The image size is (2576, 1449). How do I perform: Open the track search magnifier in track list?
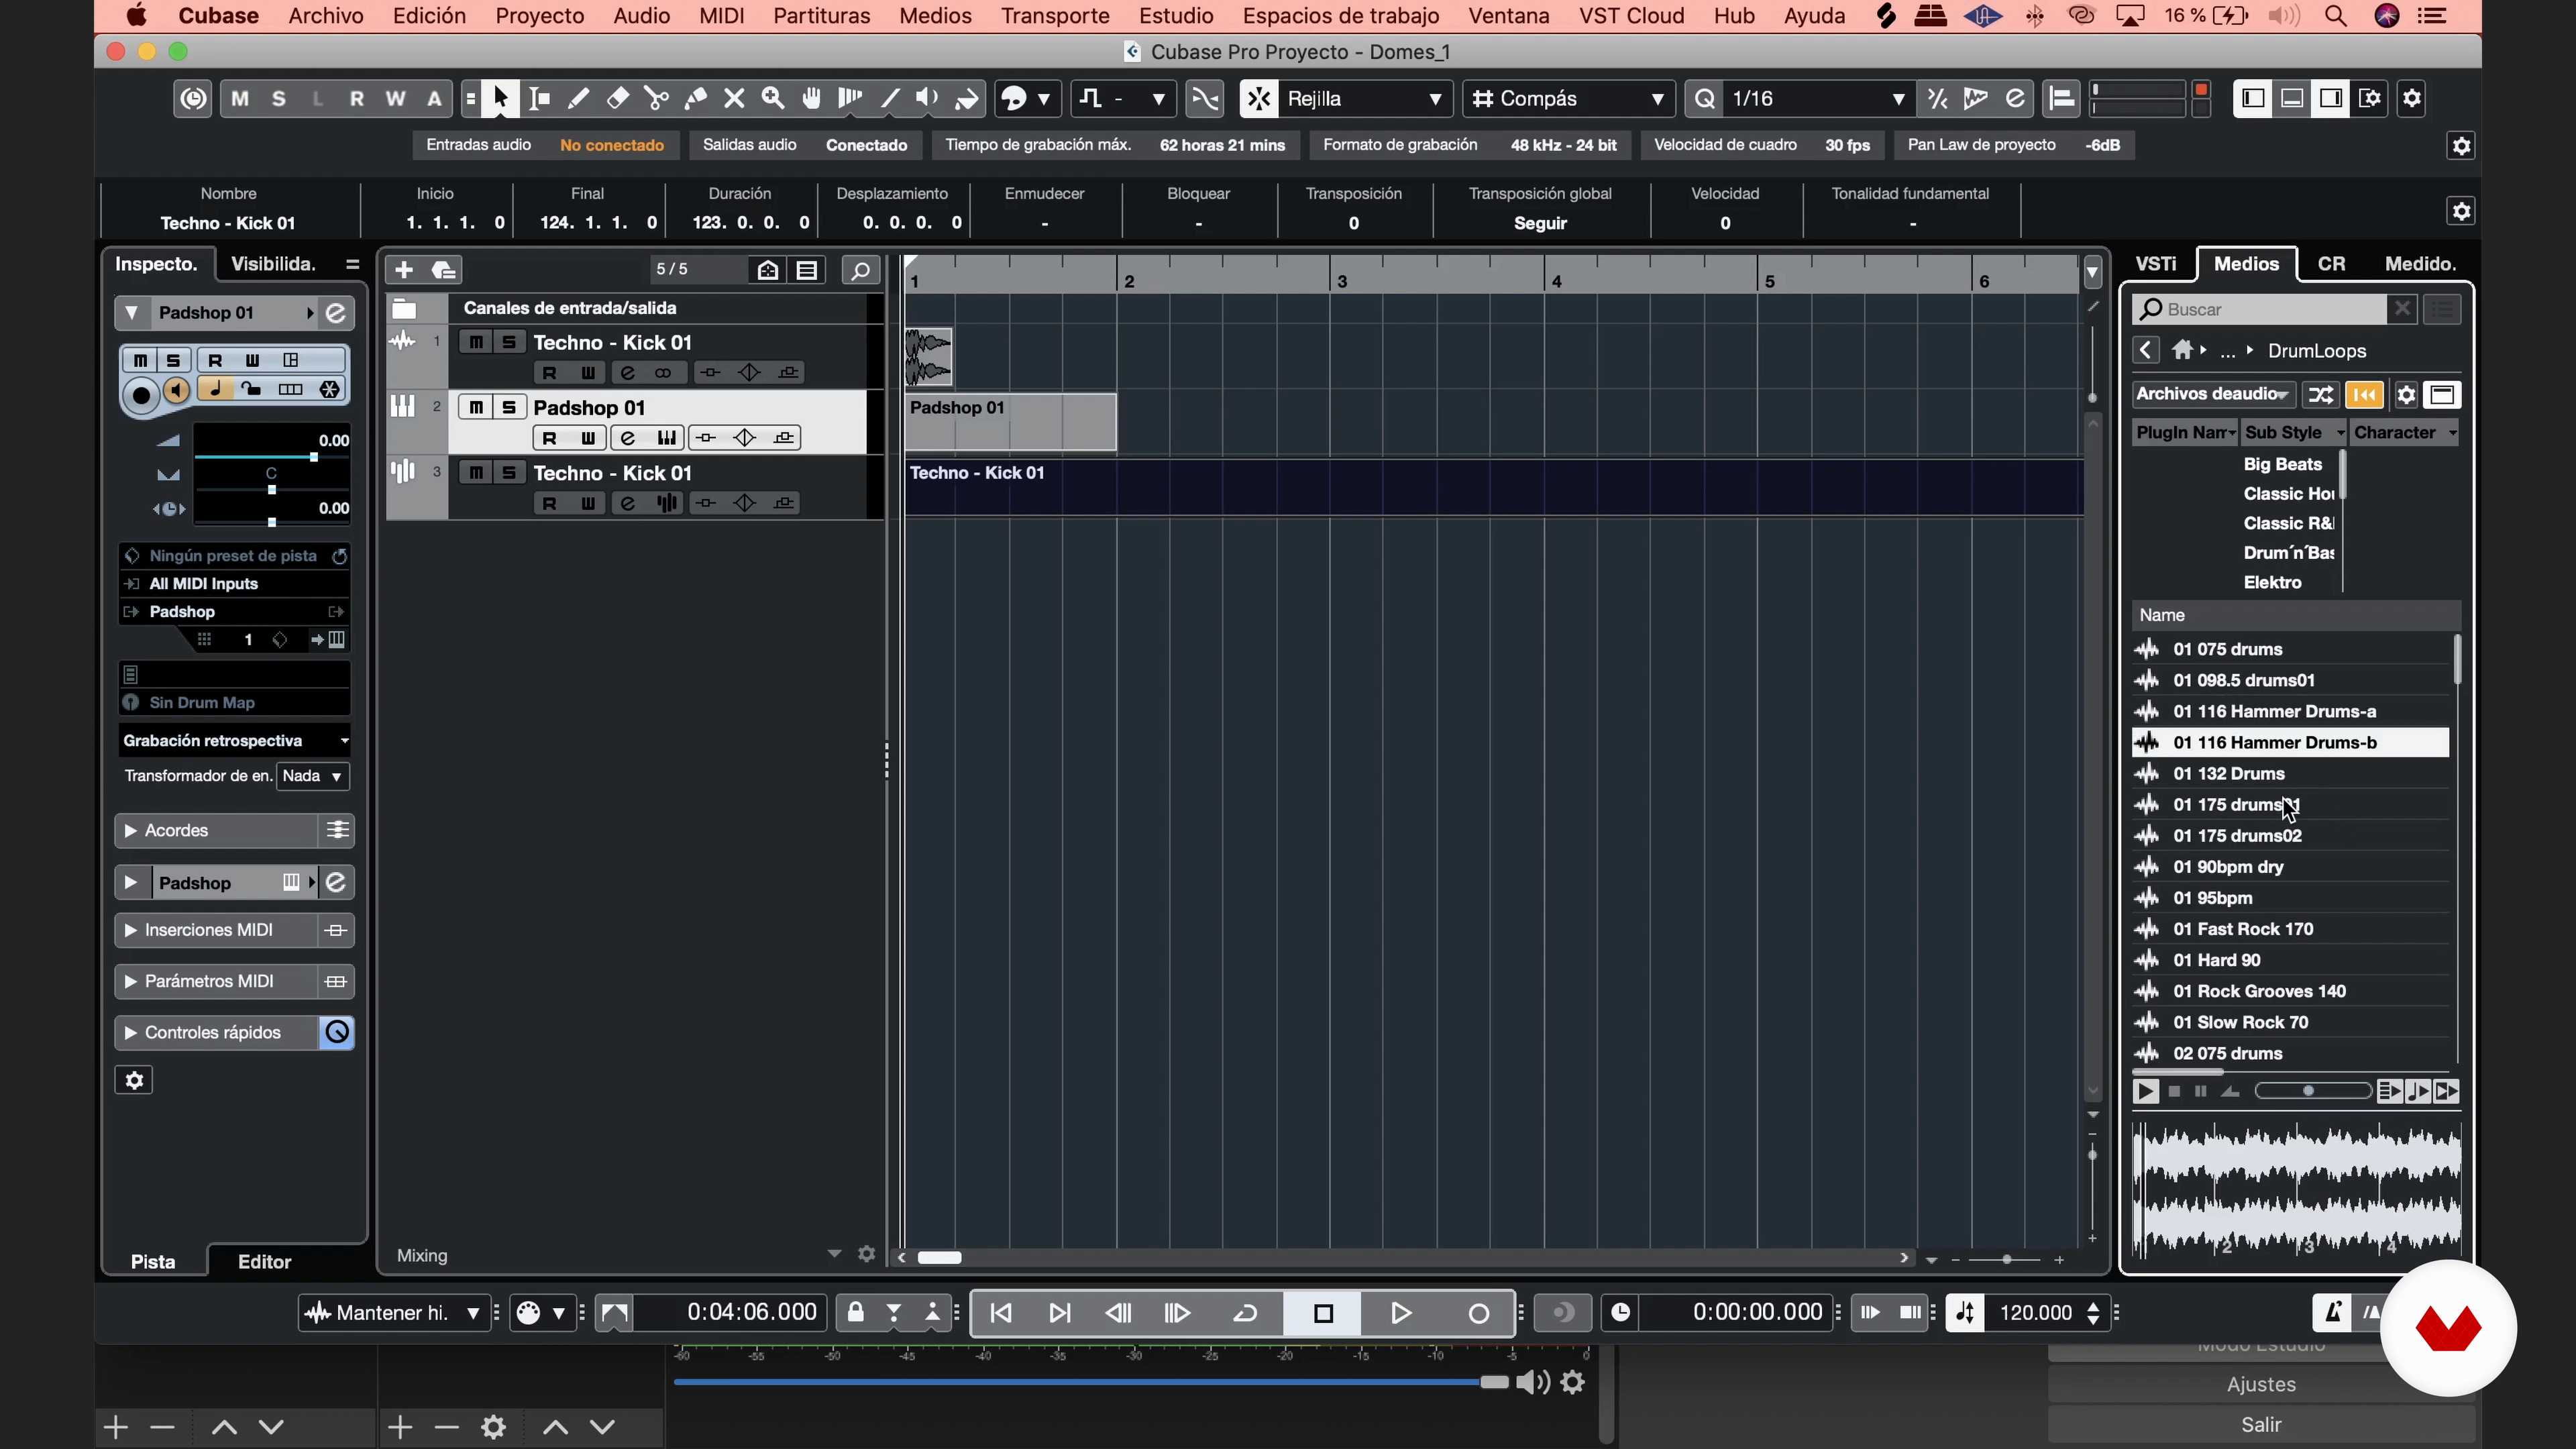click(860, 270)
